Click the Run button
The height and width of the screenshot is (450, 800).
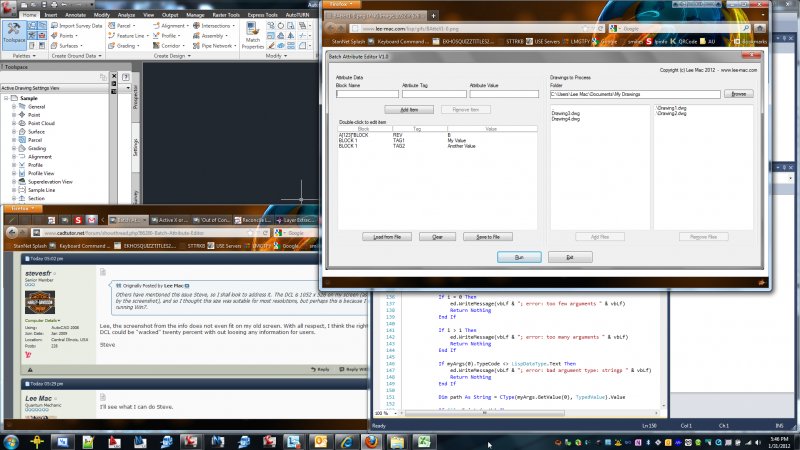coord(518,257)
